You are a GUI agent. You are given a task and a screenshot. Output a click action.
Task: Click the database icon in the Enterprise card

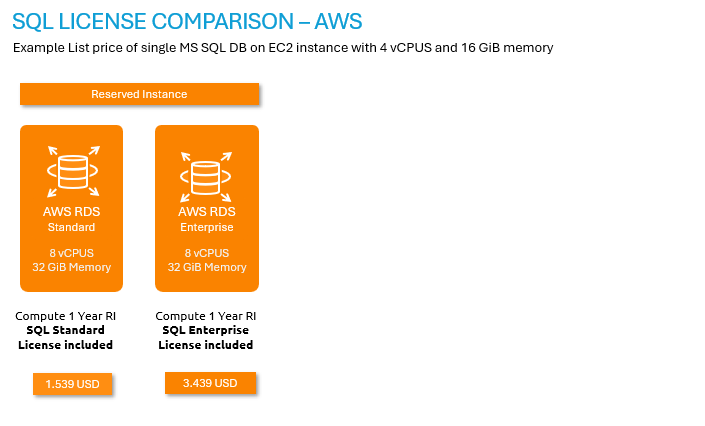click(x=207, y=173)
